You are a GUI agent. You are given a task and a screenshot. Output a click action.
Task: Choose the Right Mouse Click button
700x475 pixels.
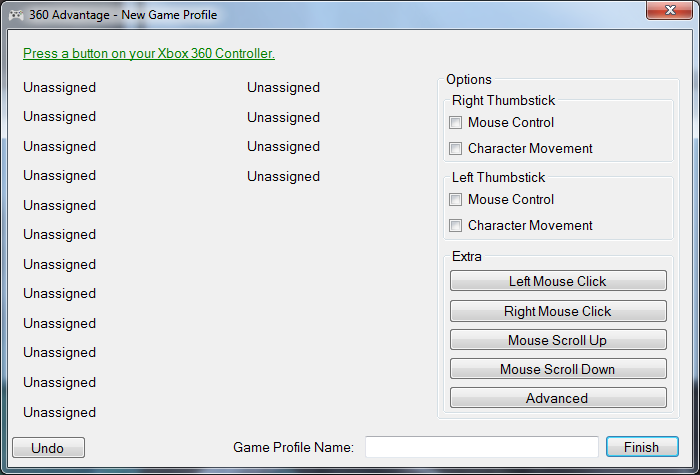[558, 311]
